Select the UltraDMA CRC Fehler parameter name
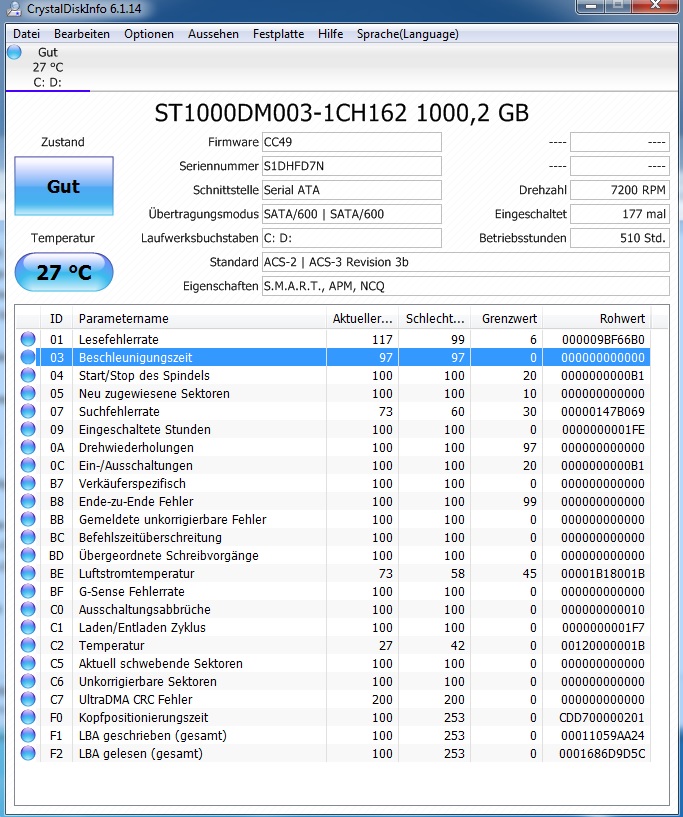The height and width of the screenshot is (817, 683). [135, 699]
